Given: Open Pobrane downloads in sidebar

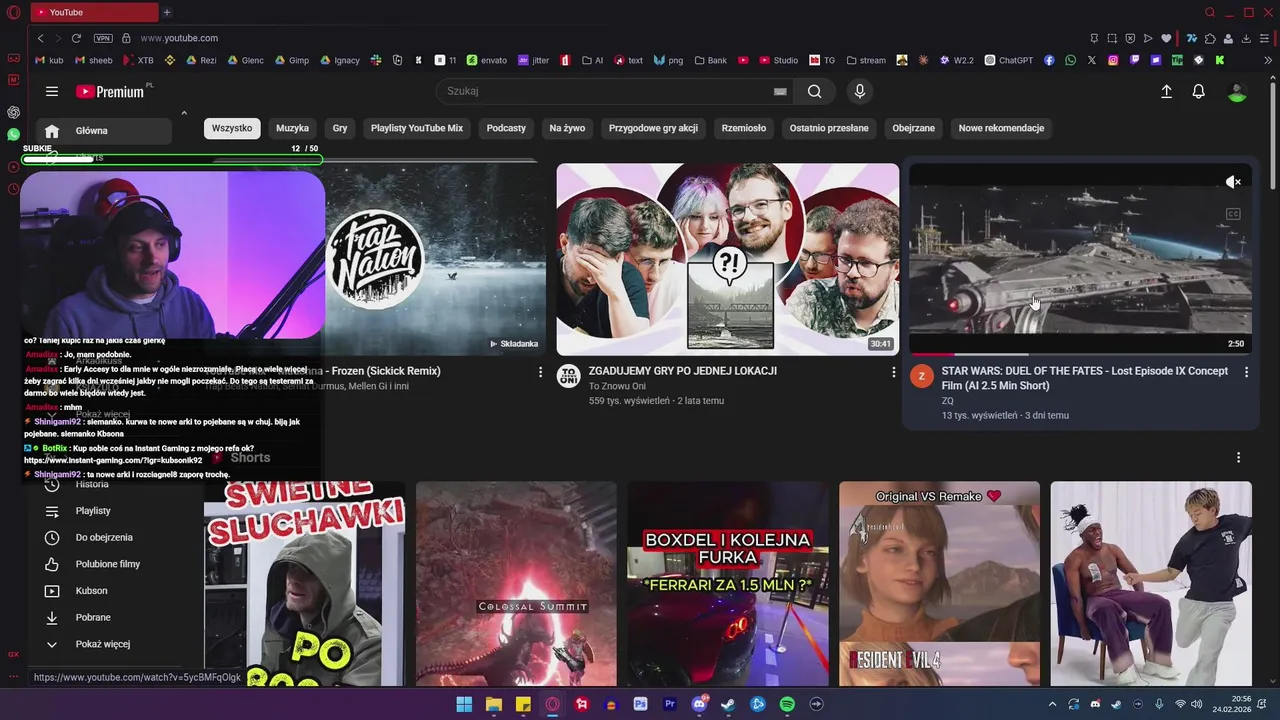Looking at the screenshot, I should (x=104, y=617).
